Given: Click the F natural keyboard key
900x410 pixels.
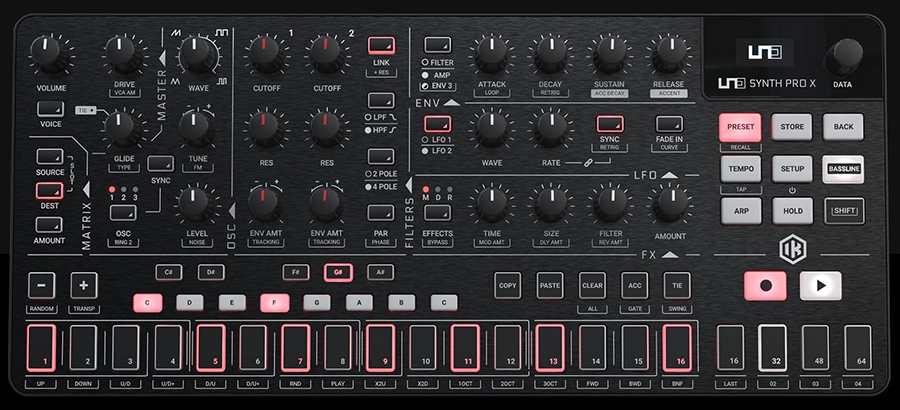Looking at the screenshot, I should [x=274, y=303].
